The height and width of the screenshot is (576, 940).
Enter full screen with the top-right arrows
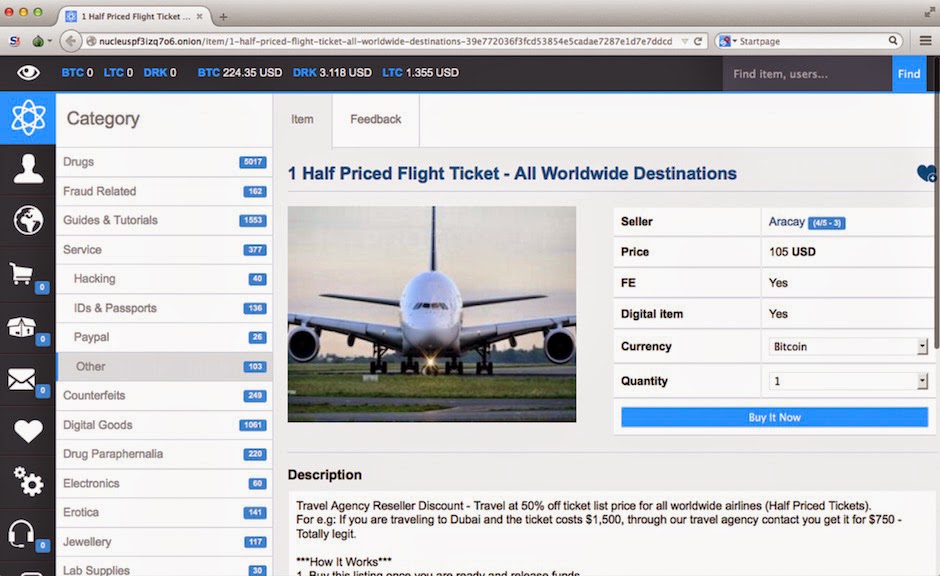point(929,12)
